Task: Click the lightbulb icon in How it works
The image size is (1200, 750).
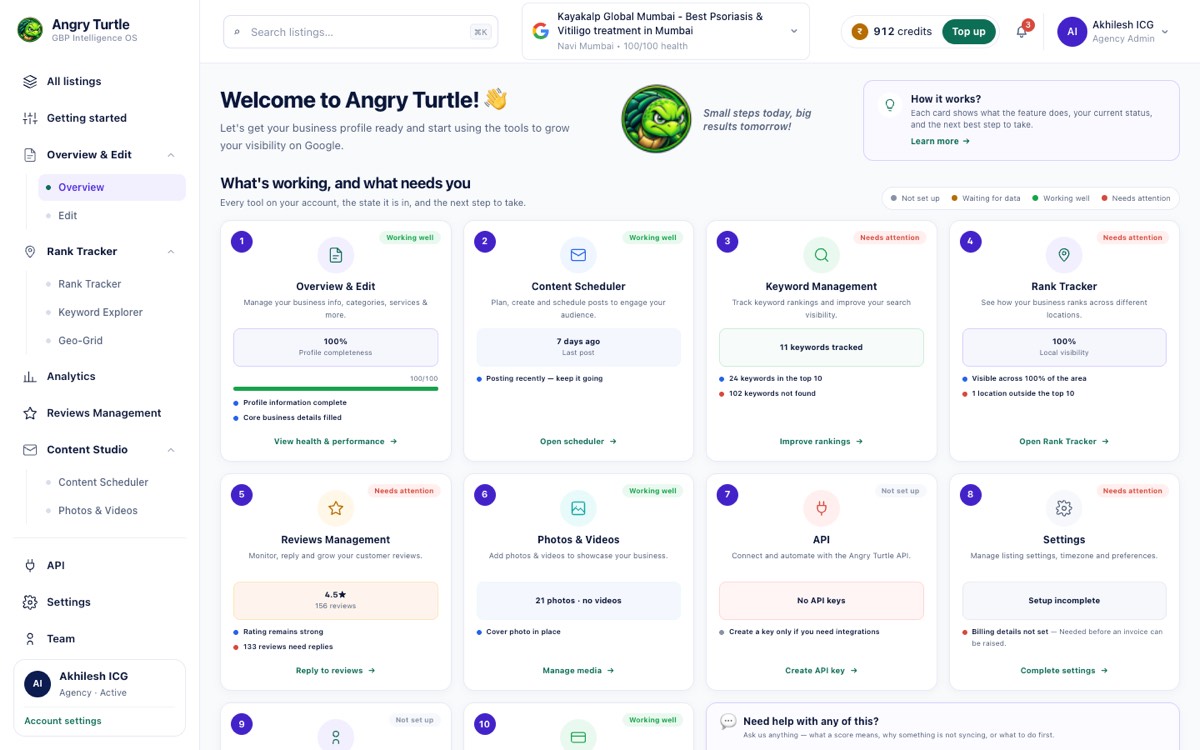Action: (890, 105)
